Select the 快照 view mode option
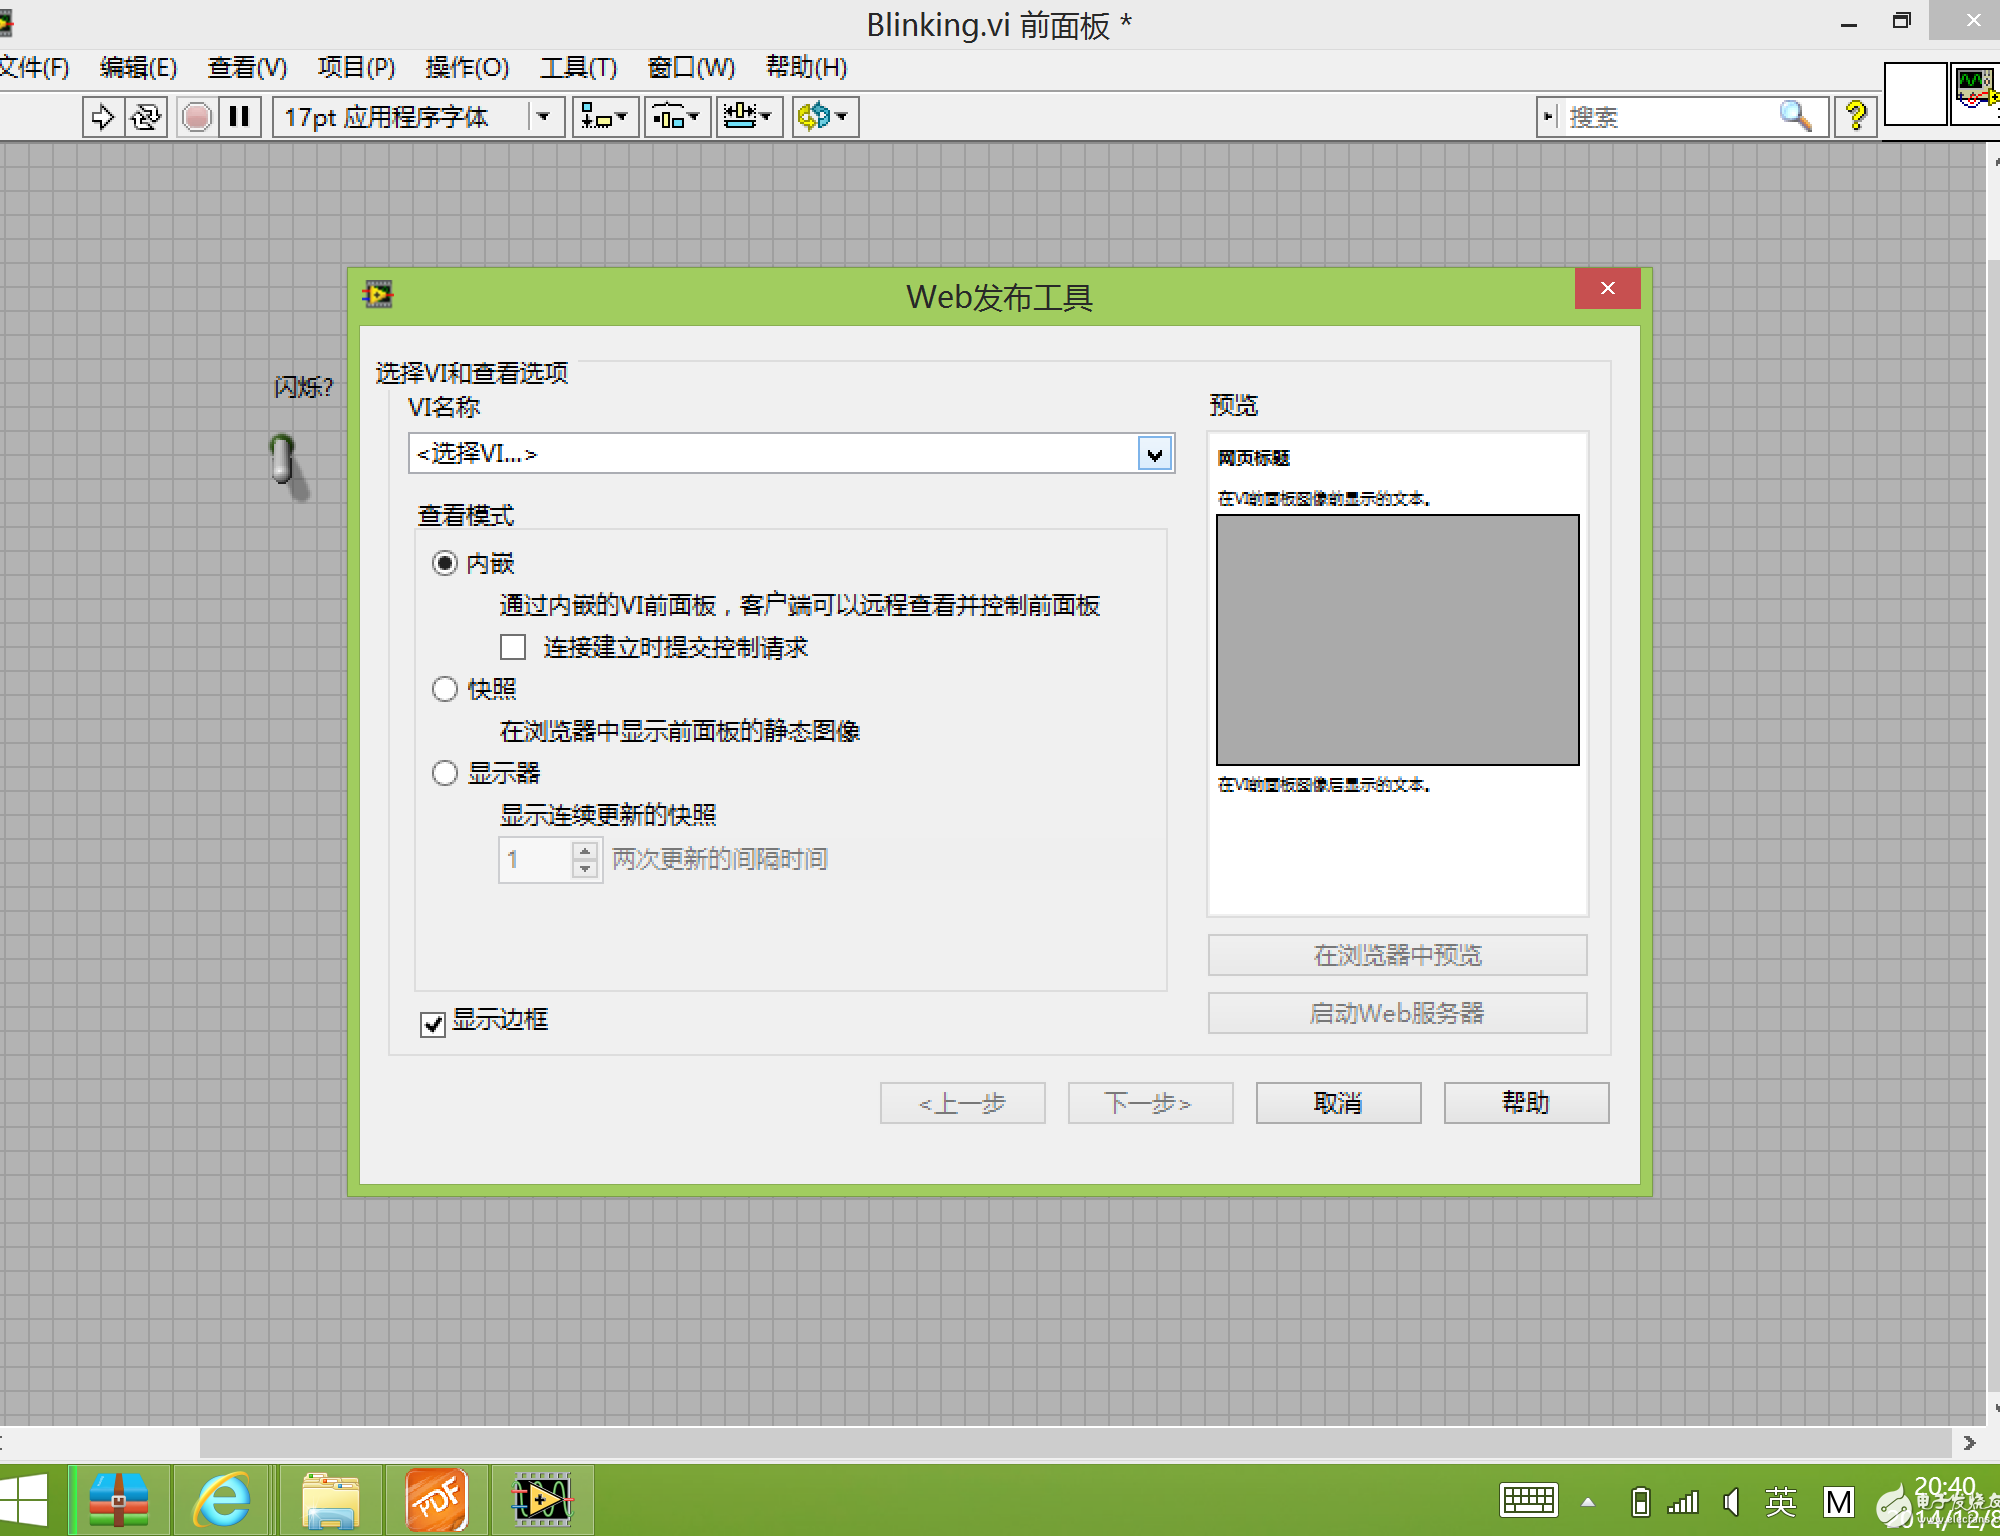 tap(445, 689)
